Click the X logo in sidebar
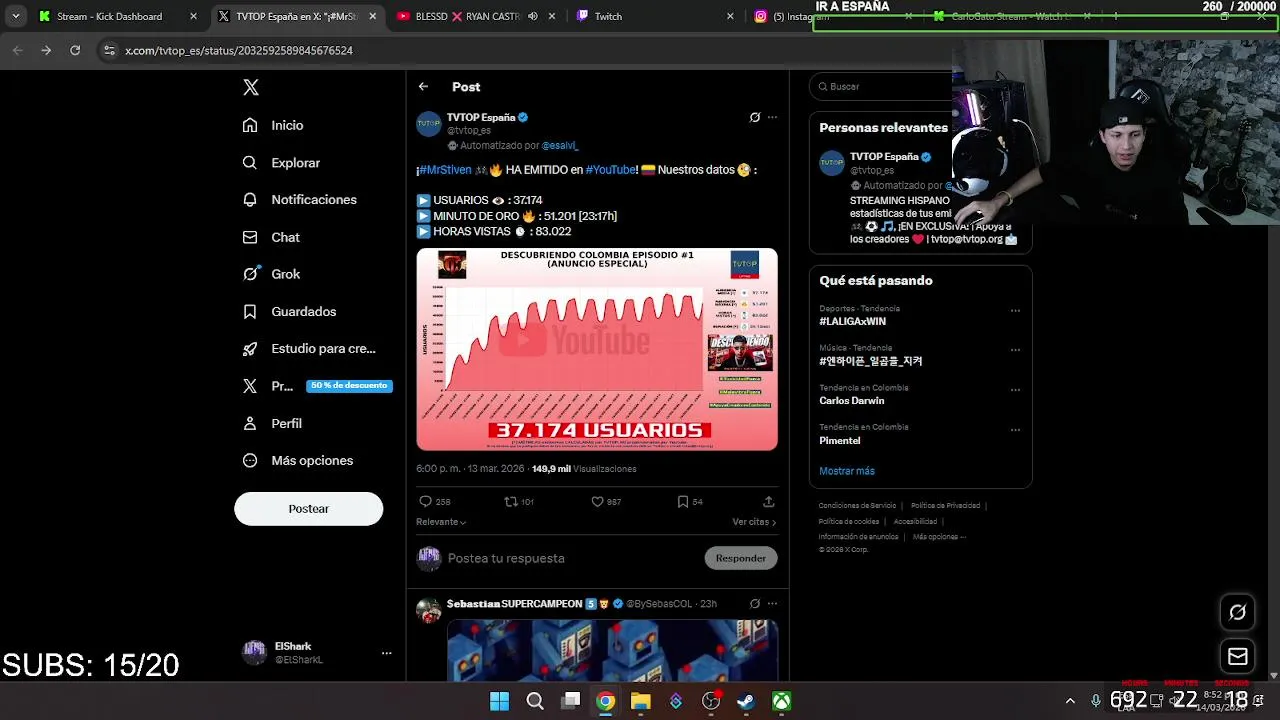 coord(251,87)
